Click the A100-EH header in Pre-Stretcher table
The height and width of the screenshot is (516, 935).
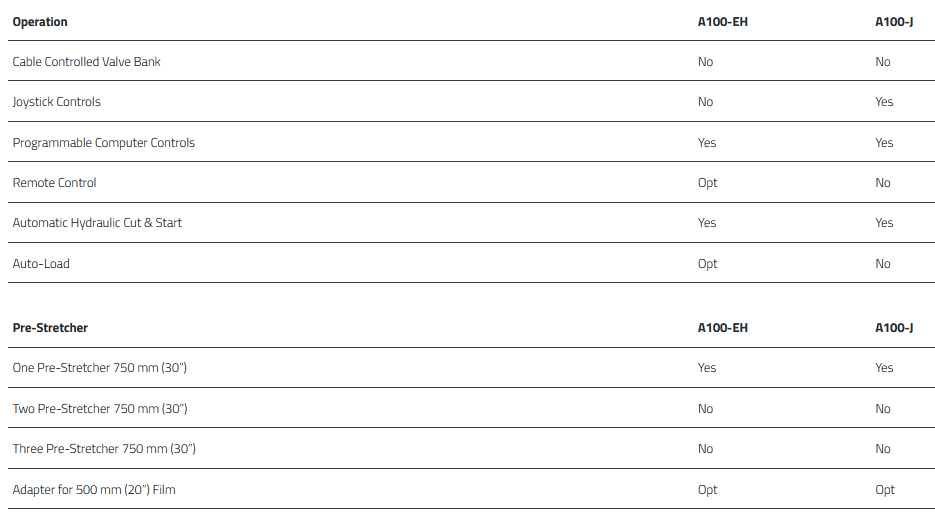pyautogui.click(x=722, y=328)
